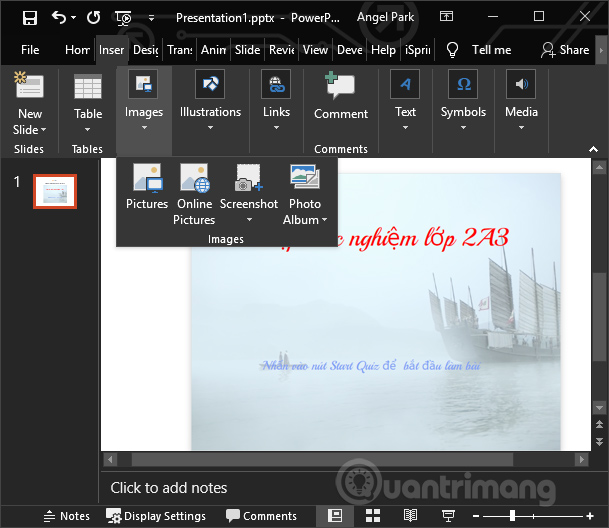Collapse the ribbon with the chevron

[x=593, y=149]
